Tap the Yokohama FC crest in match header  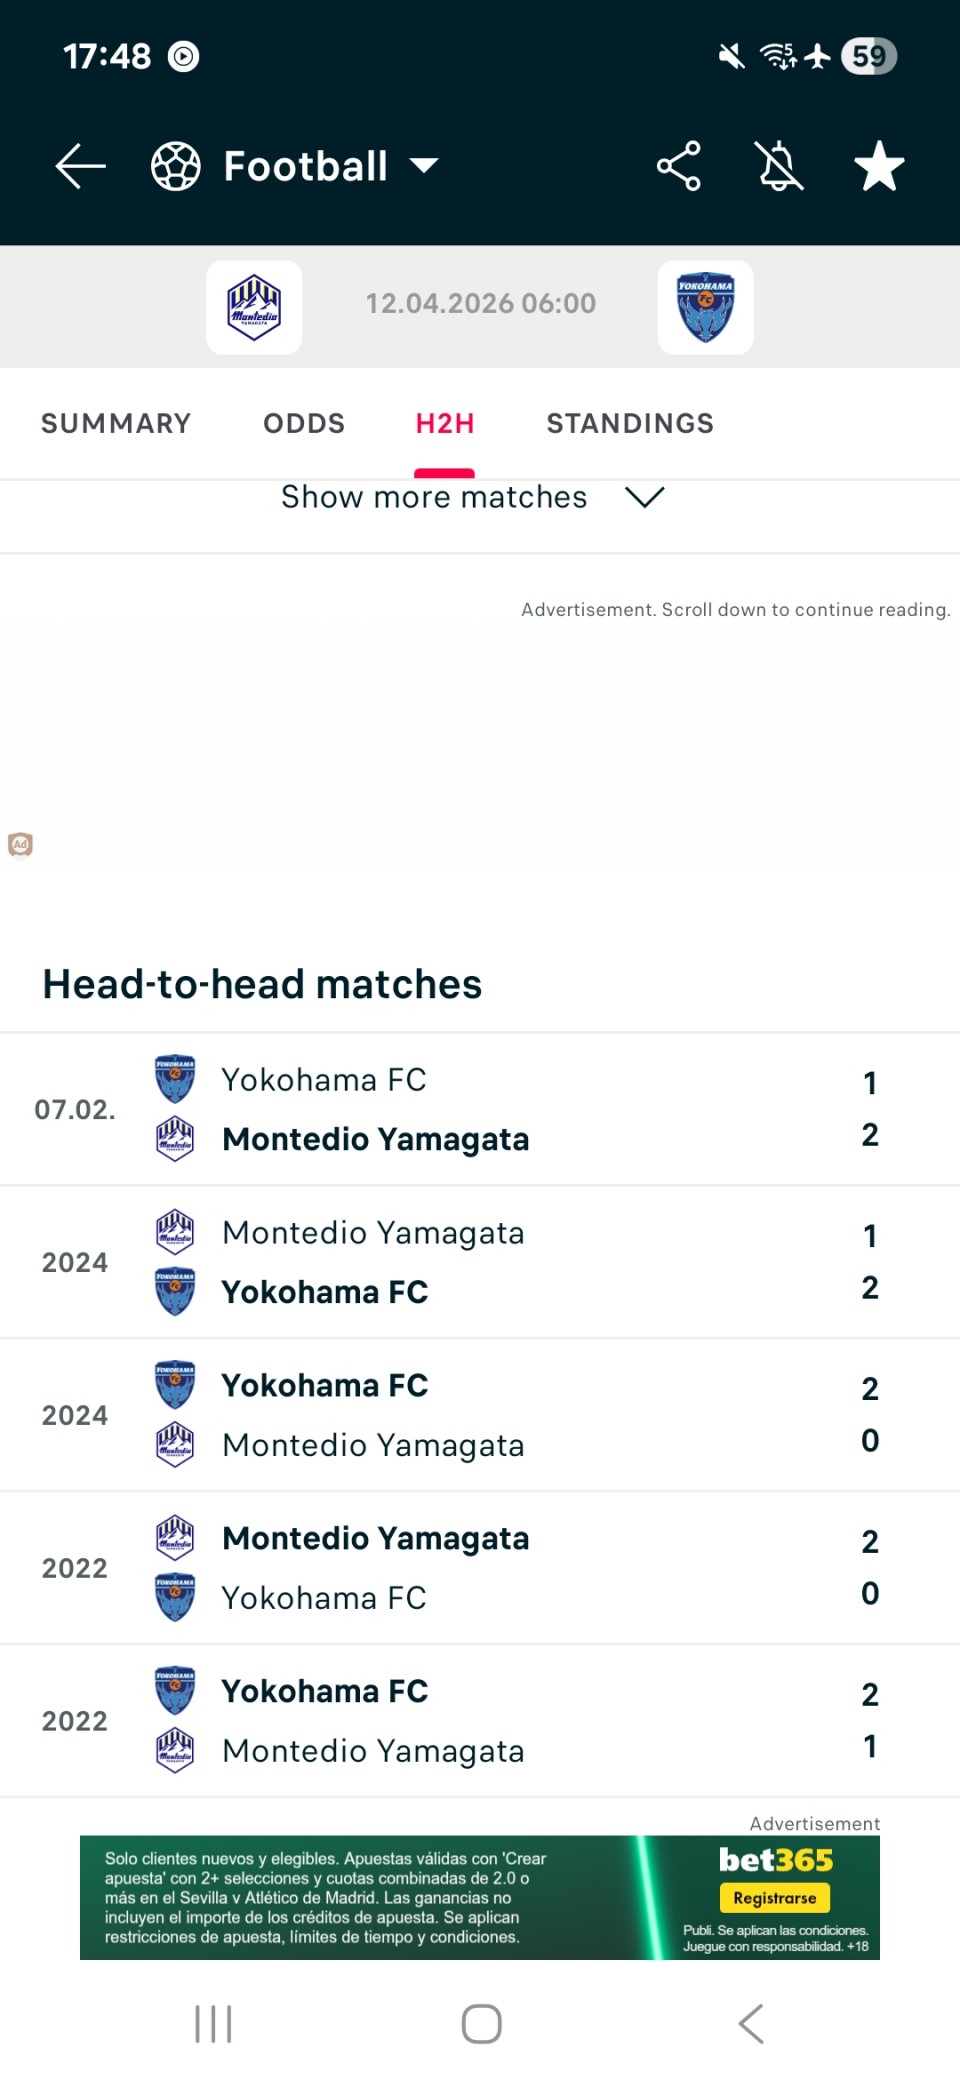pos(705,307)
